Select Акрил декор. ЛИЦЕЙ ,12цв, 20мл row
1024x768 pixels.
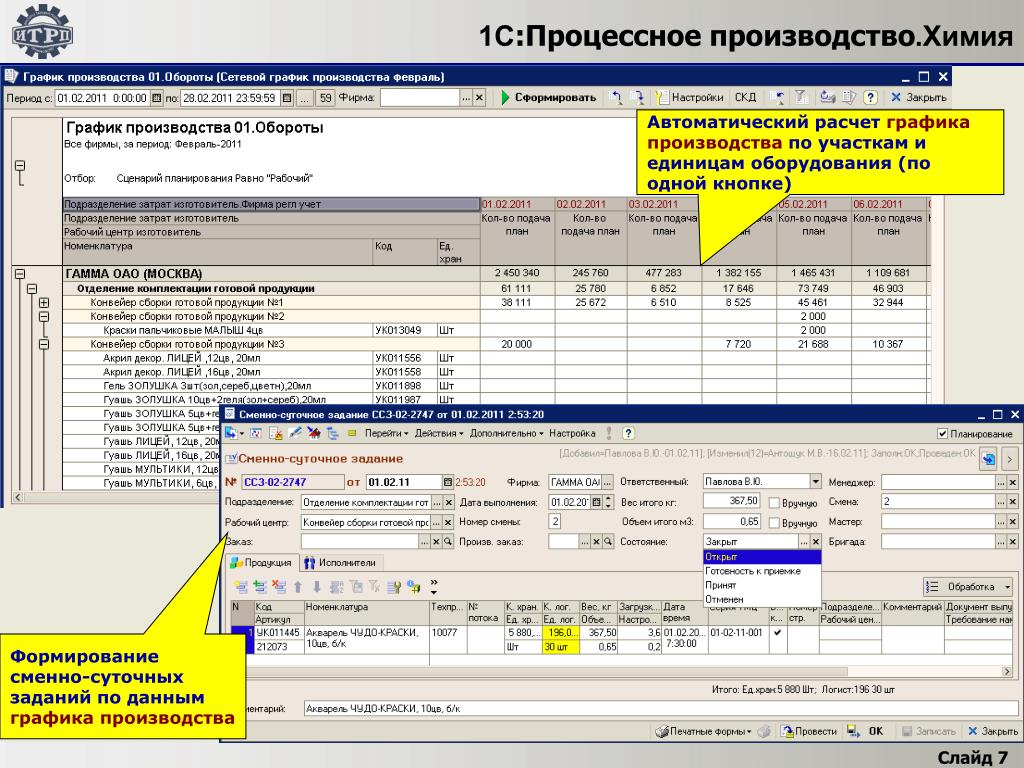[271, 358]
